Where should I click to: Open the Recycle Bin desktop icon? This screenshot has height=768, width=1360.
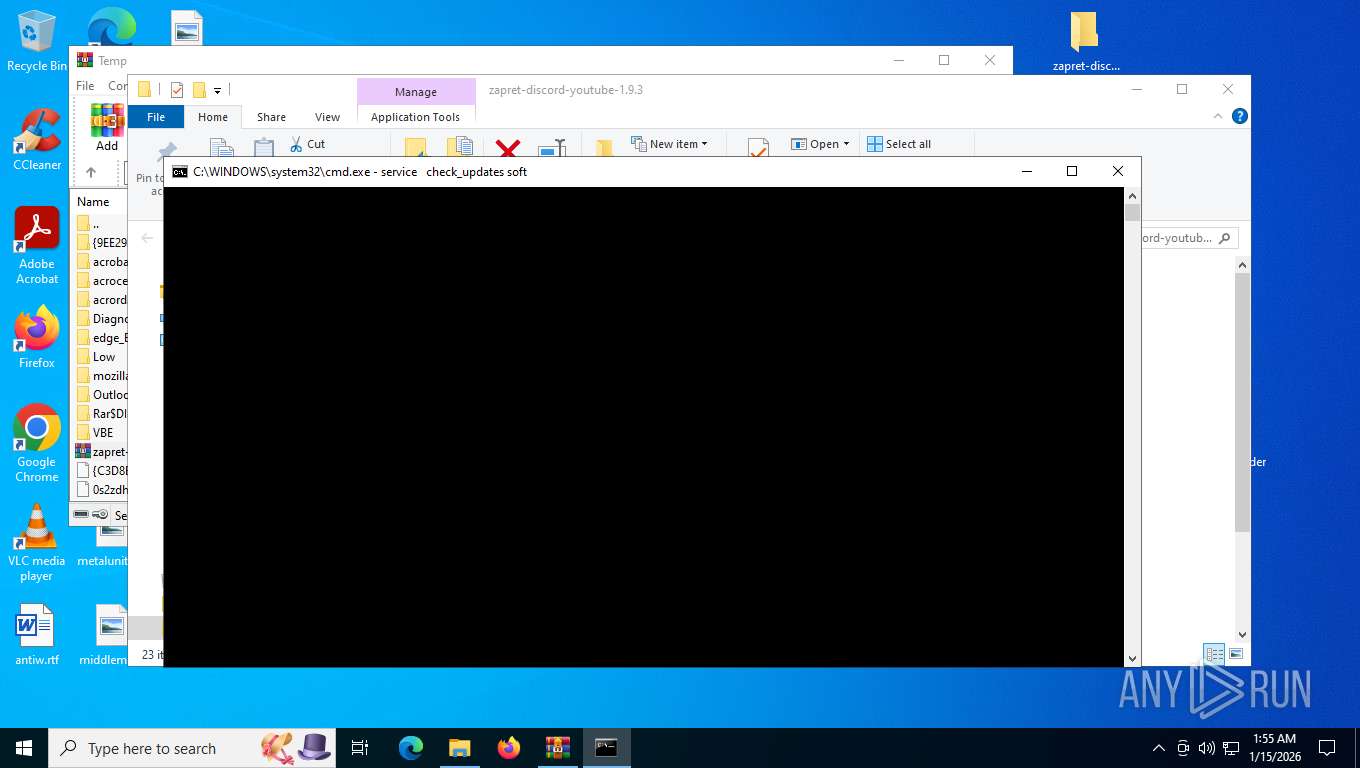coord(36,40)
